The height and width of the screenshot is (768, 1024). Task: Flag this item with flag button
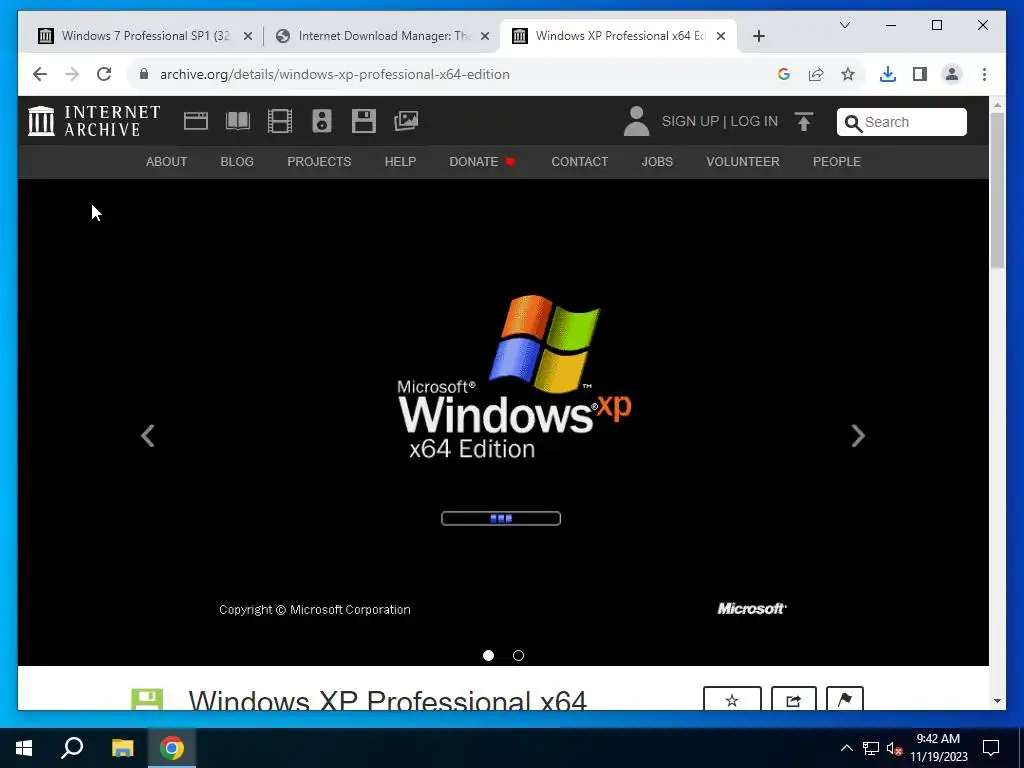(x=844, y=699)
